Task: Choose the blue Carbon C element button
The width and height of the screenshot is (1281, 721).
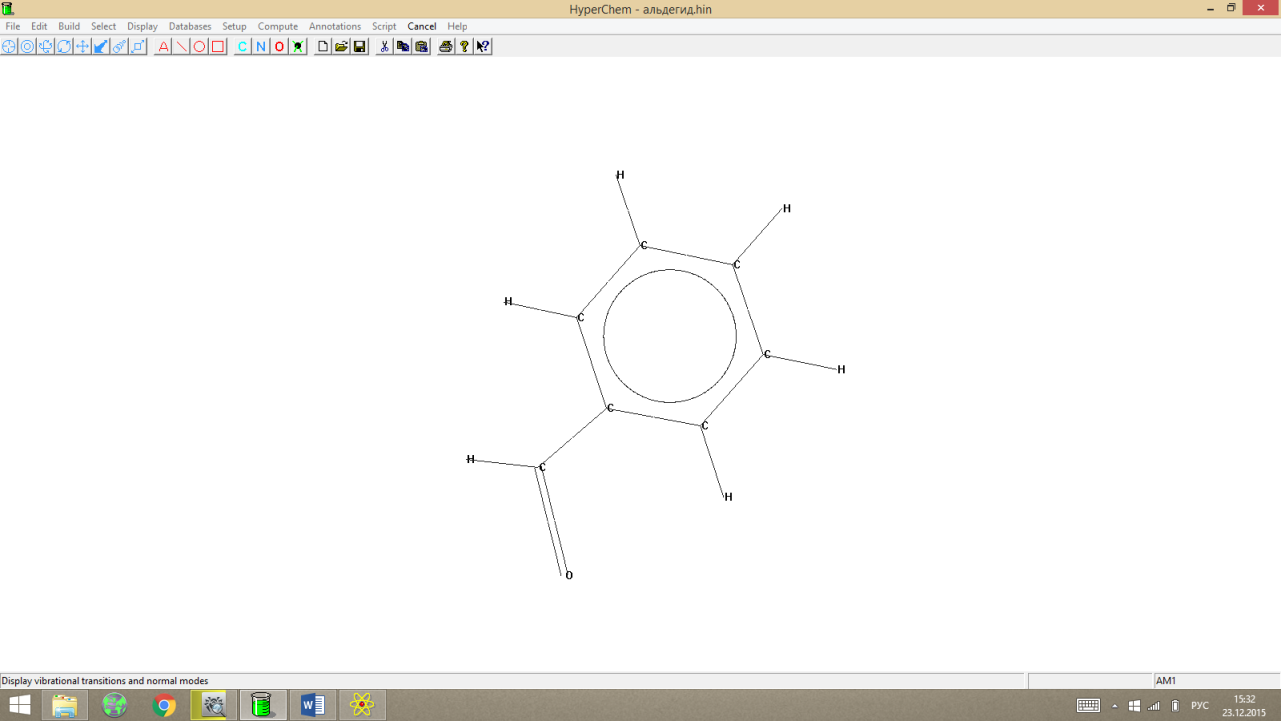Action: click(242, 46)
